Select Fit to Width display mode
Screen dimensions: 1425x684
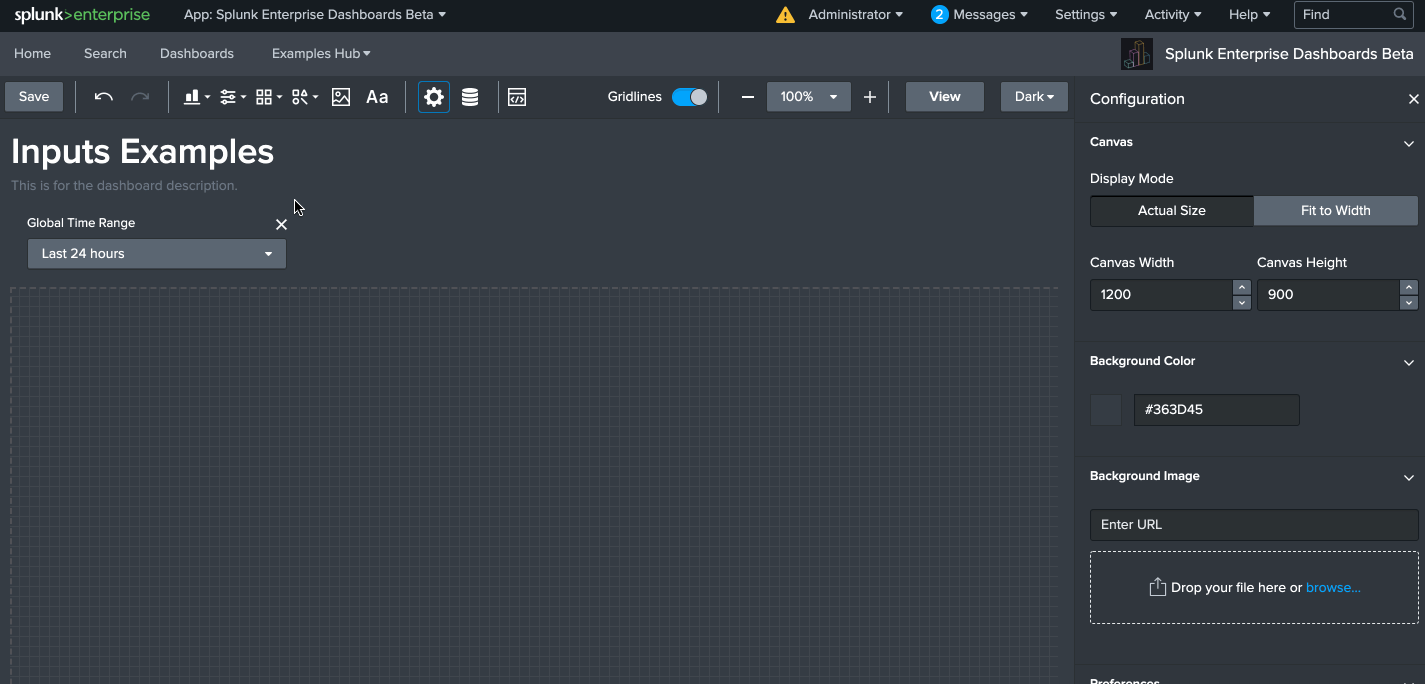coord(1335,211)
